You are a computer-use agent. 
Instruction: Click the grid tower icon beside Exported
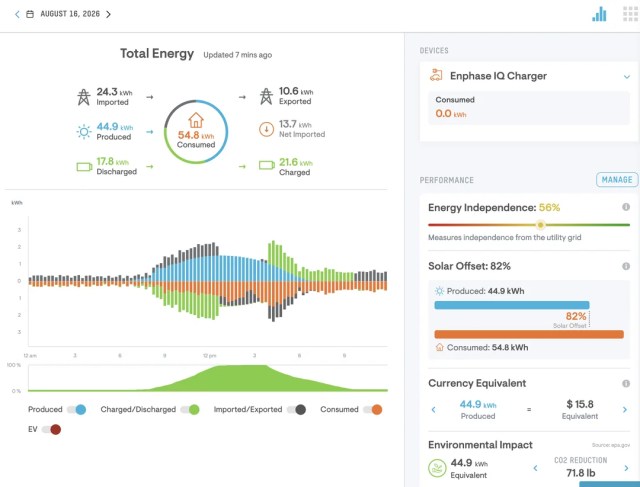tap(266, 96)
